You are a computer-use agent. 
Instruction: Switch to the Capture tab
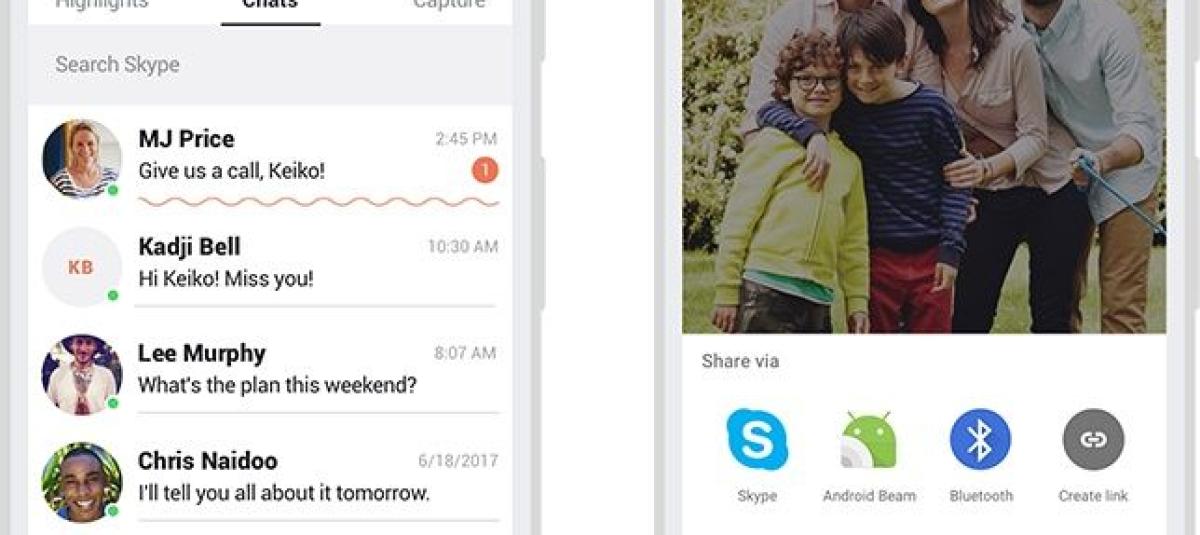tap(449, 5)
